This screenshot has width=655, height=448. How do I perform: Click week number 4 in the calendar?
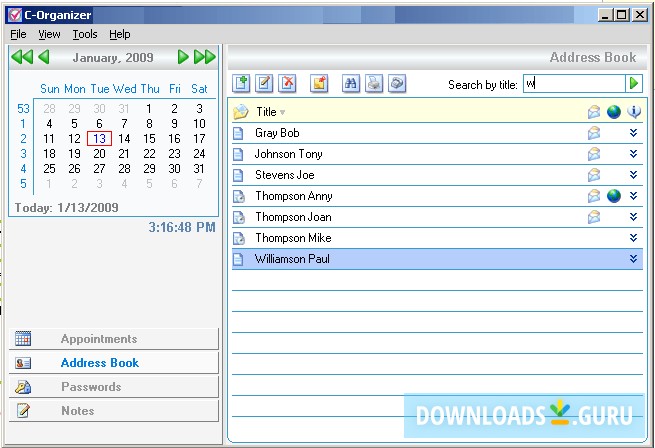(x=23, y=169)
